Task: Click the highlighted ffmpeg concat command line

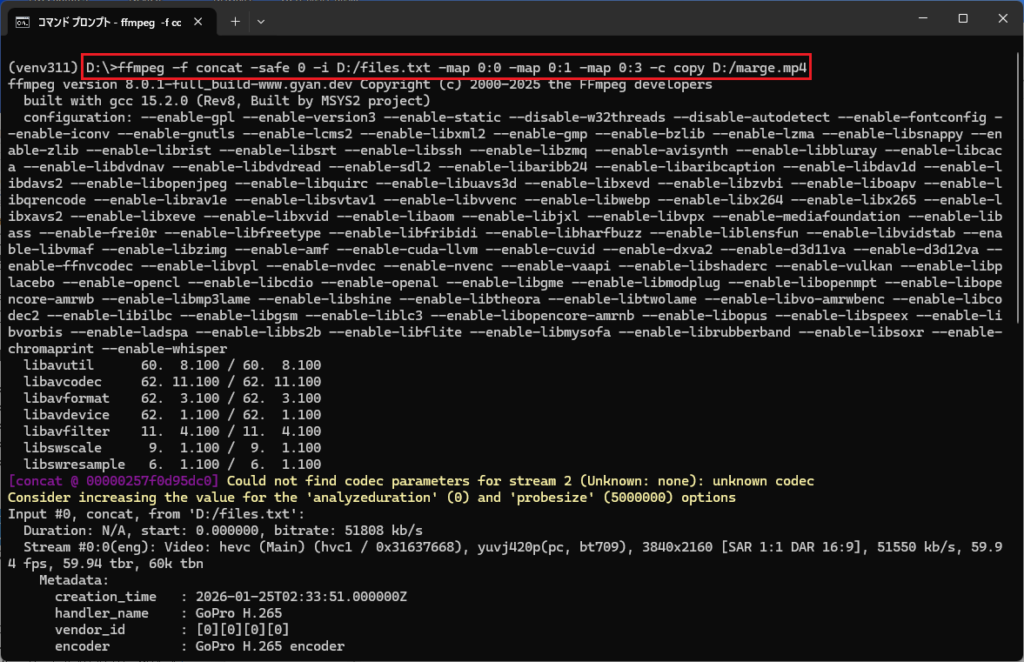Action: coord(446,68)
